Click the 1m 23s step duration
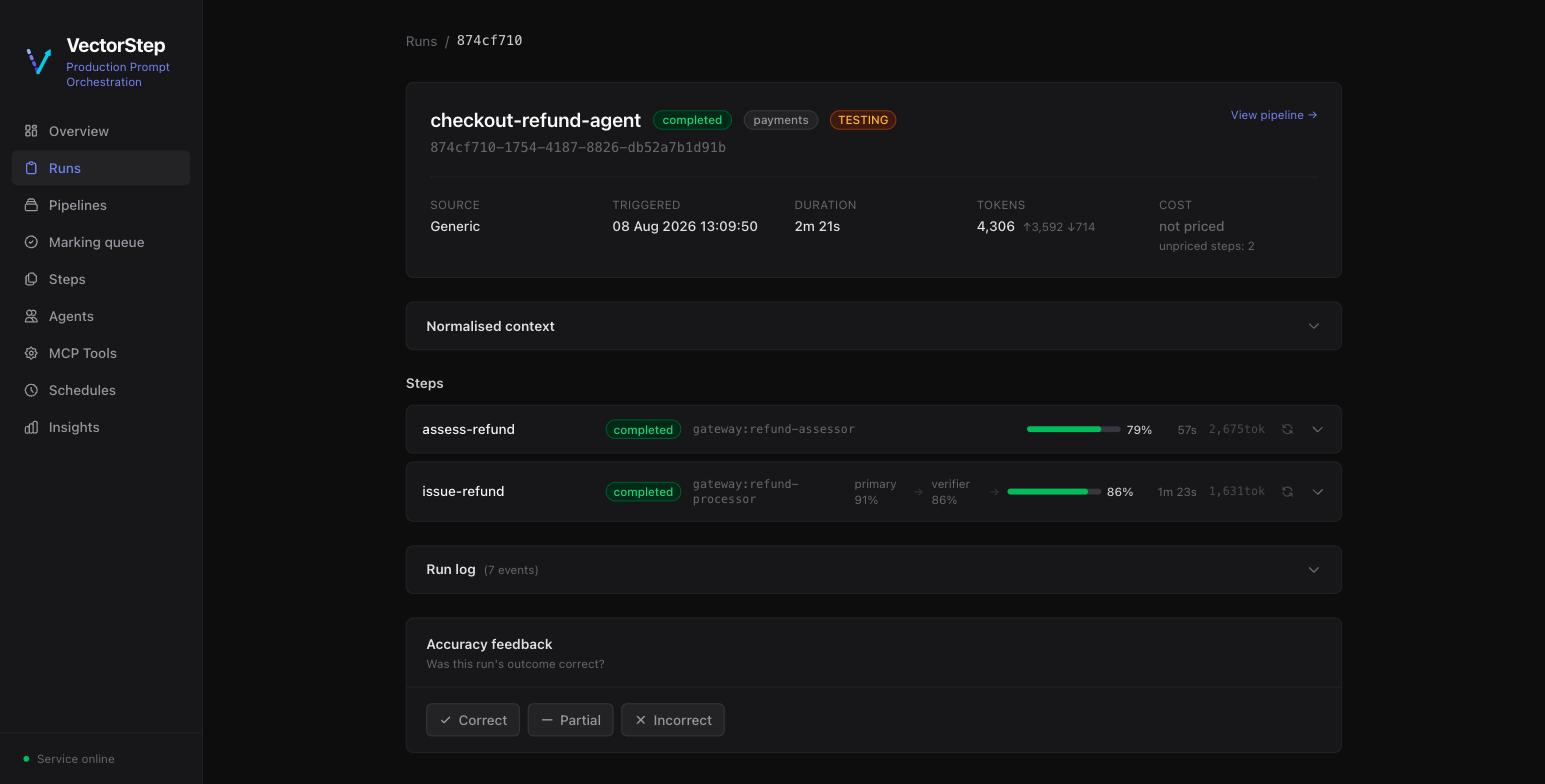The height and width of the screenshot is (784, 1545). (x=1177, y=492)
